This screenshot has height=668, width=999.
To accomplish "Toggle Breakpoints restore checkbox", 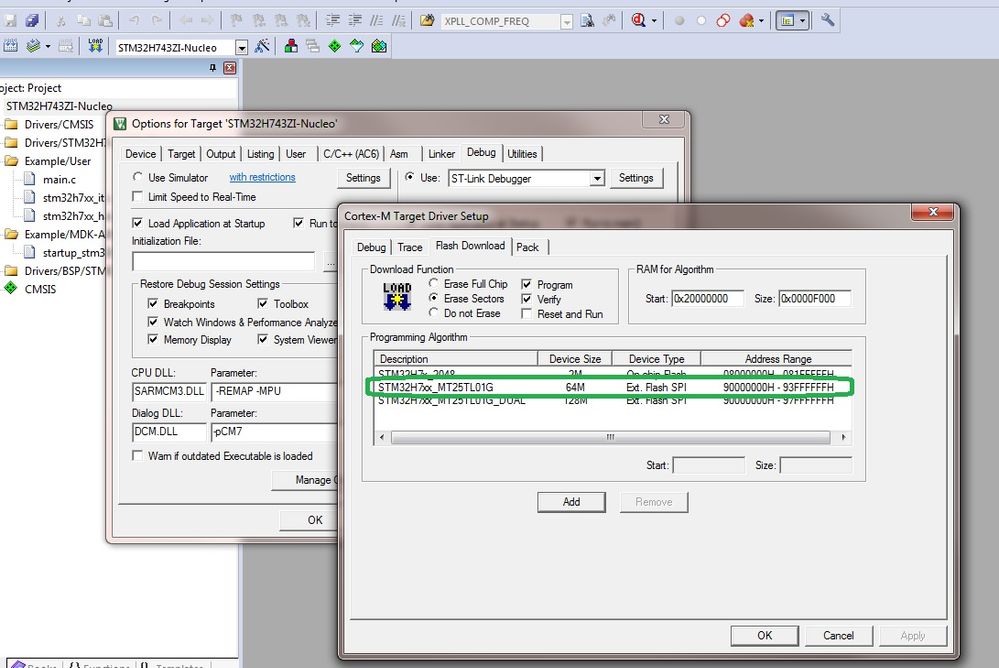I will click(x=153, y=303).
